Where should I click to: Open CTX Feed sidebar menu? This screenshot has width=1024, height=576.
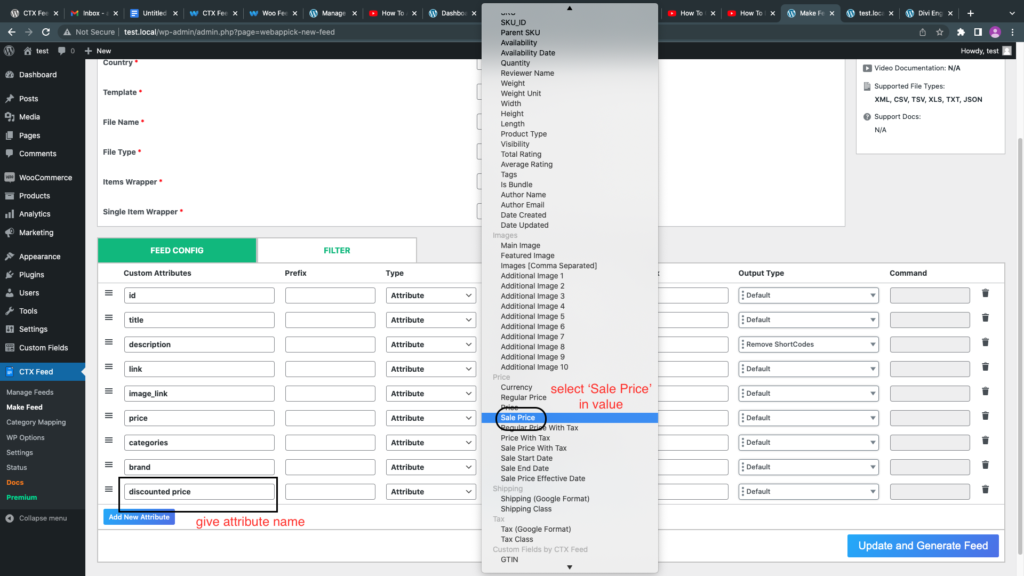coord(36,372)
